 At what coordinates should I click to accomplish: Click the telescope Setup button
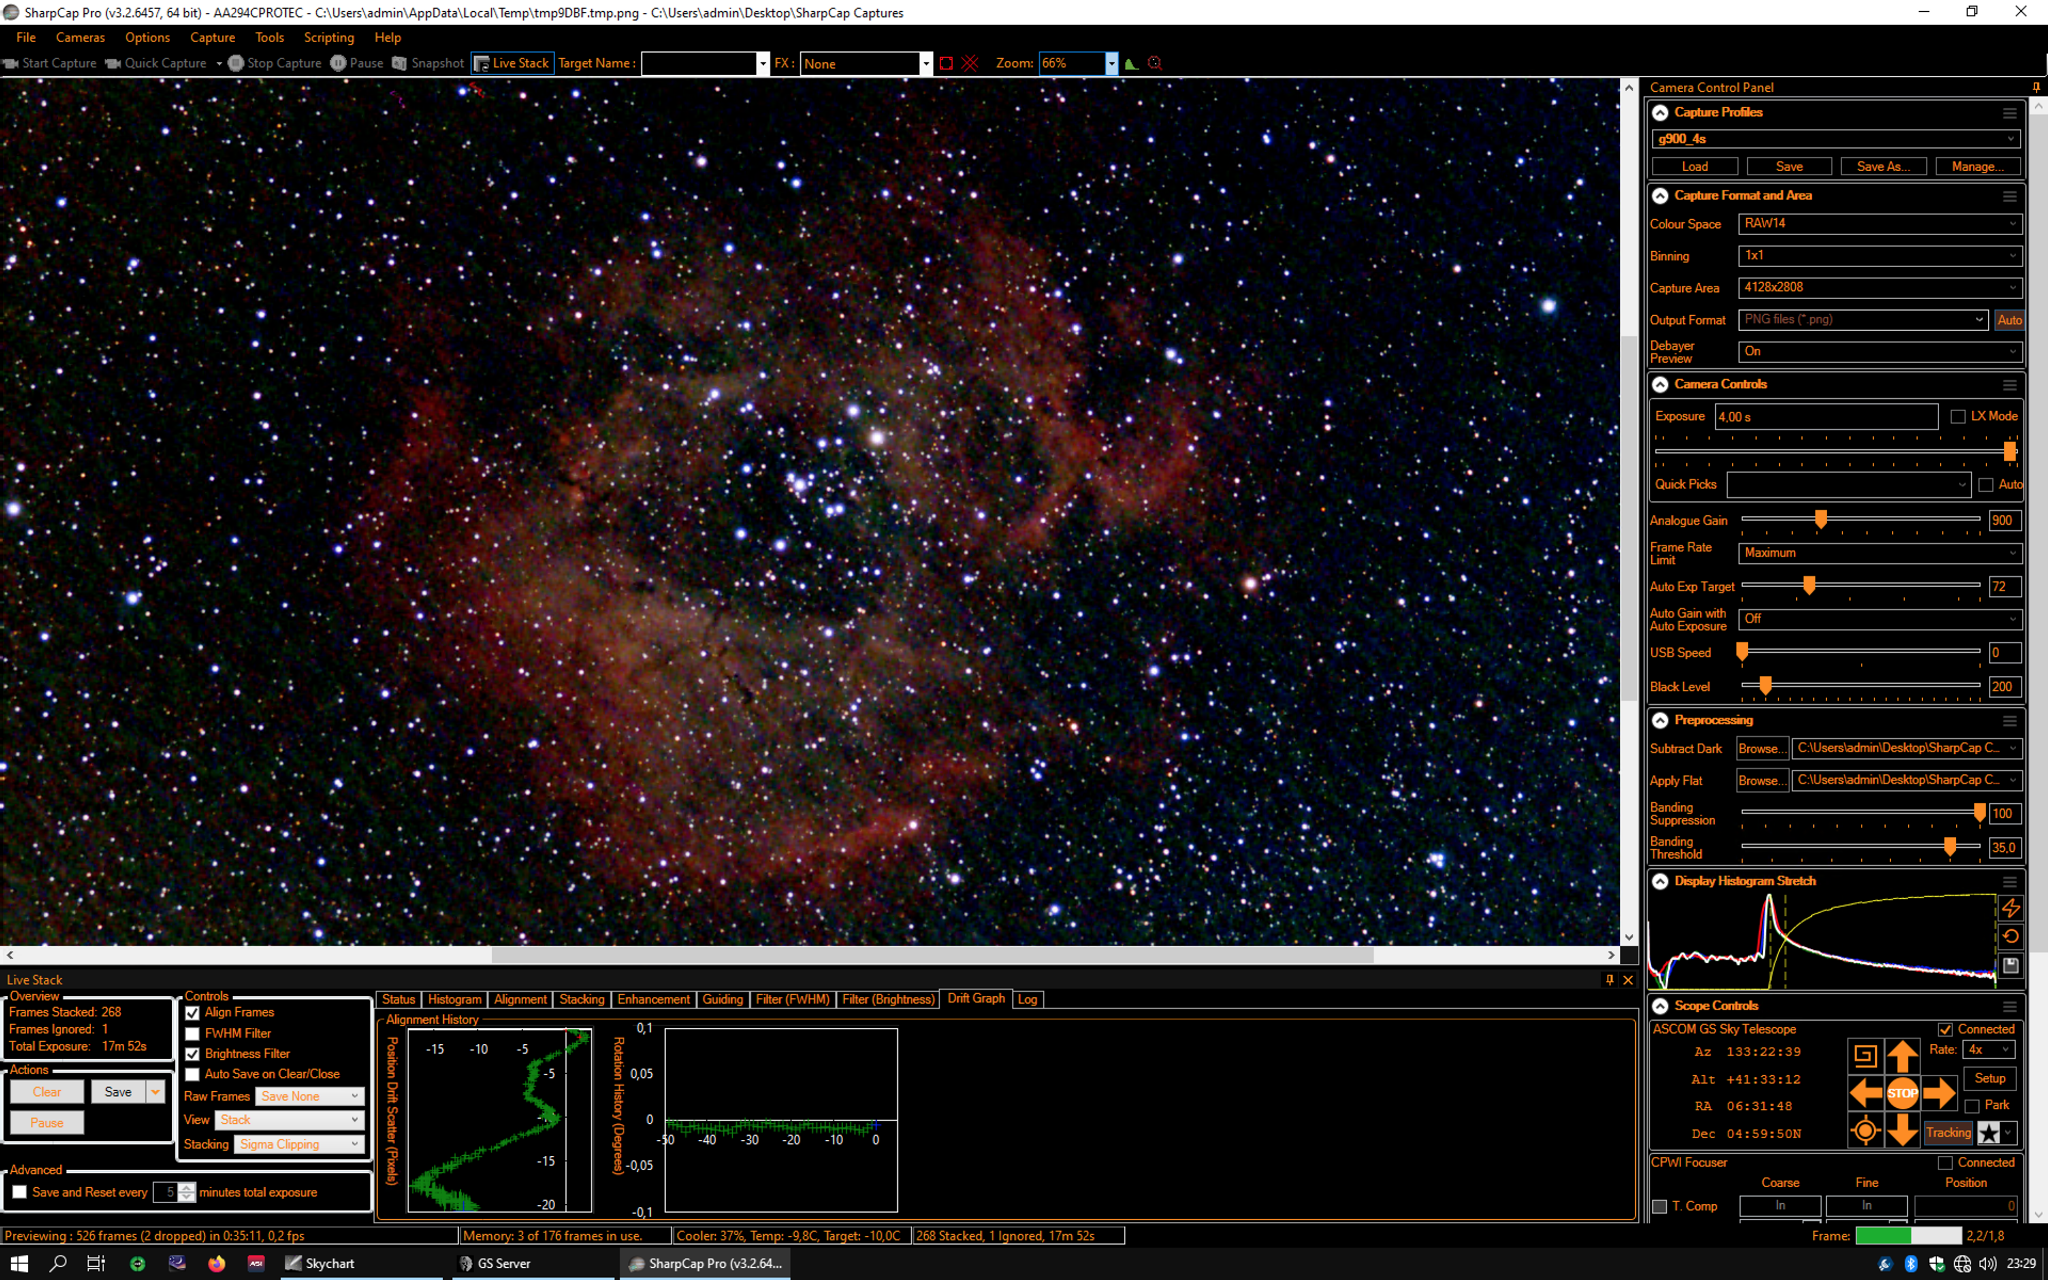pyautogui.click(x=1990, y=1078)
